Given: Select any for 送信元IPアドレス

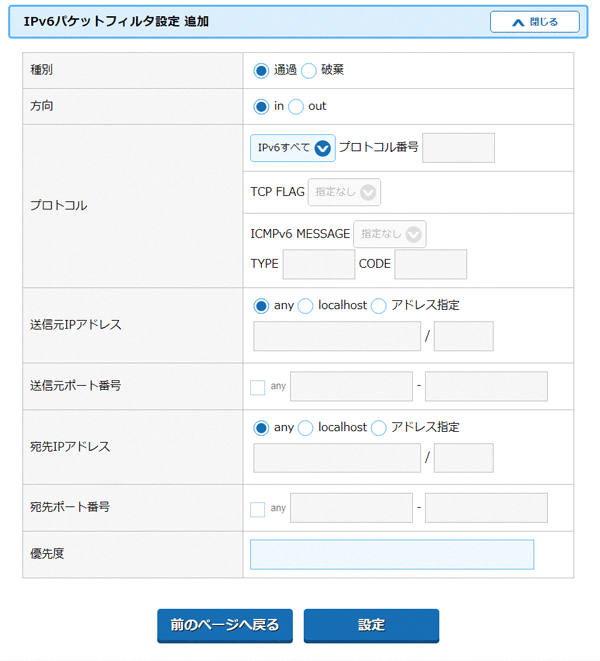Looking at the screenshot, I should (261, 306).
